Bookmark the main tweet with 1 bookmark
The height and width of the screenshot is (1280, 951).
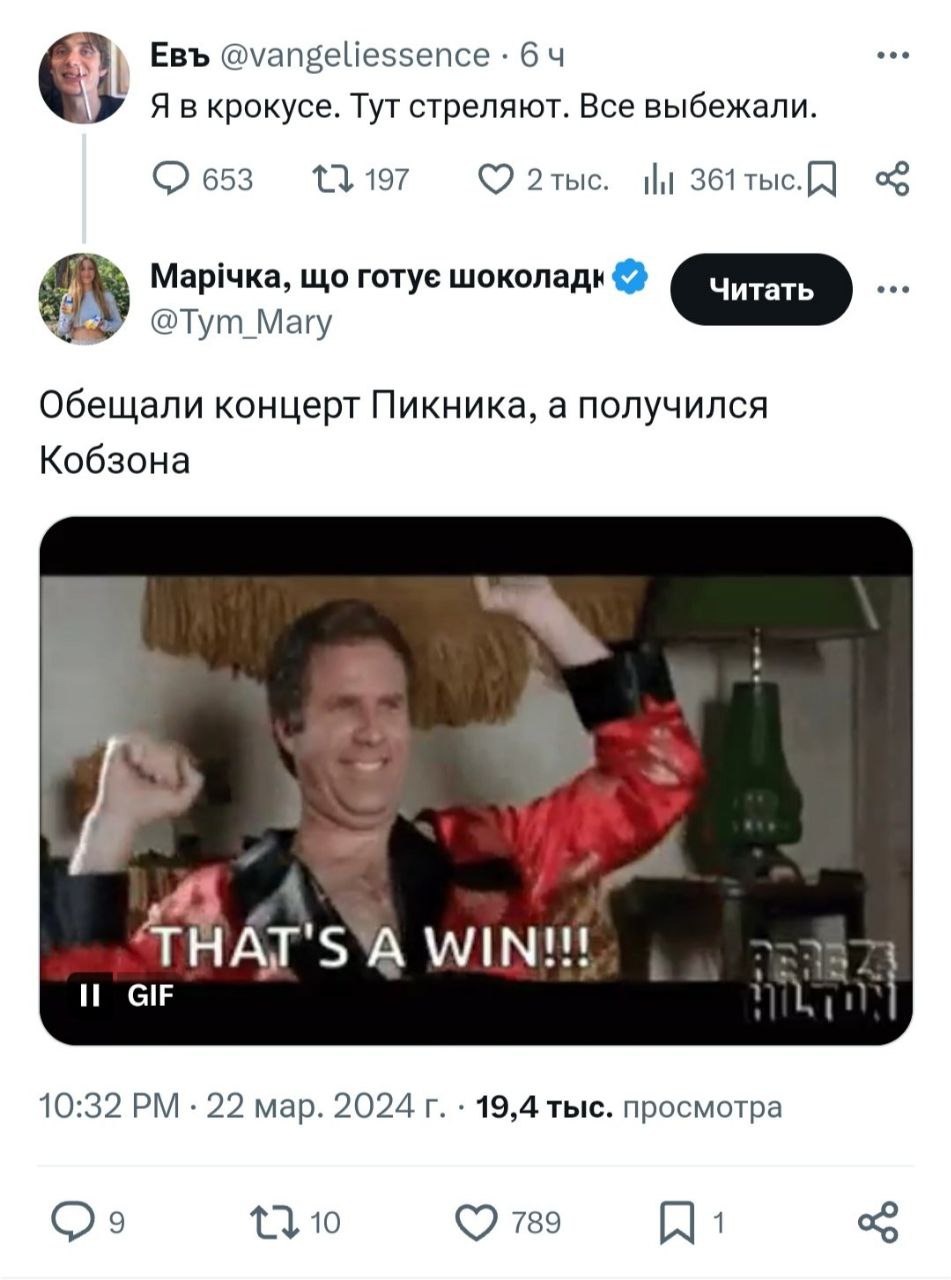pos(690,1222)
